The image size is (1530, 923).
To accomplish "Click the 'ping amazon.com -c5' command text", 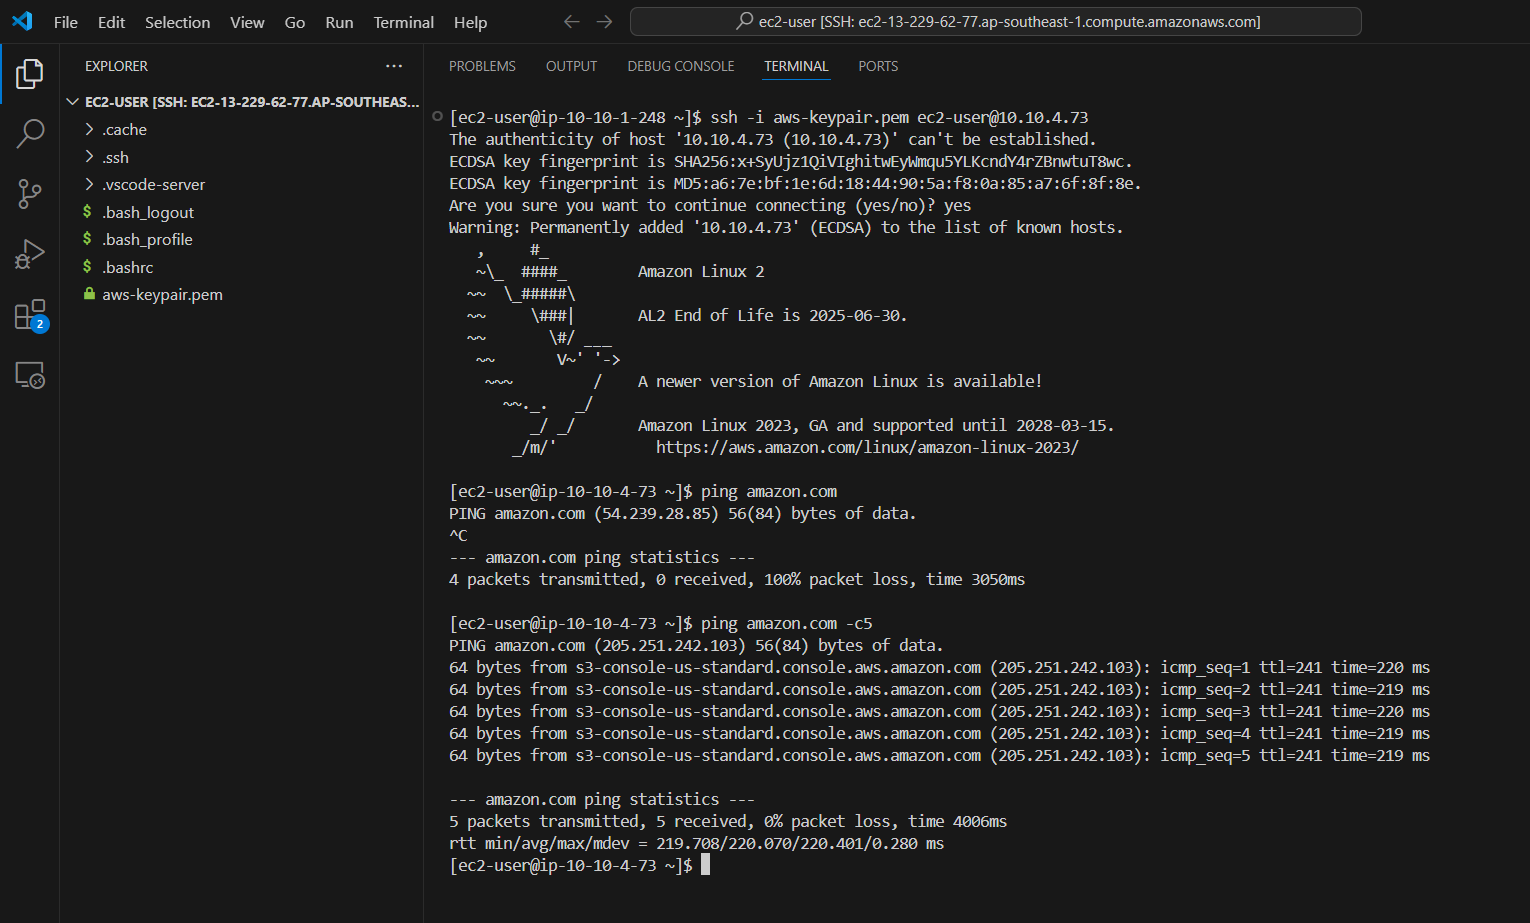I will [786, 623].
